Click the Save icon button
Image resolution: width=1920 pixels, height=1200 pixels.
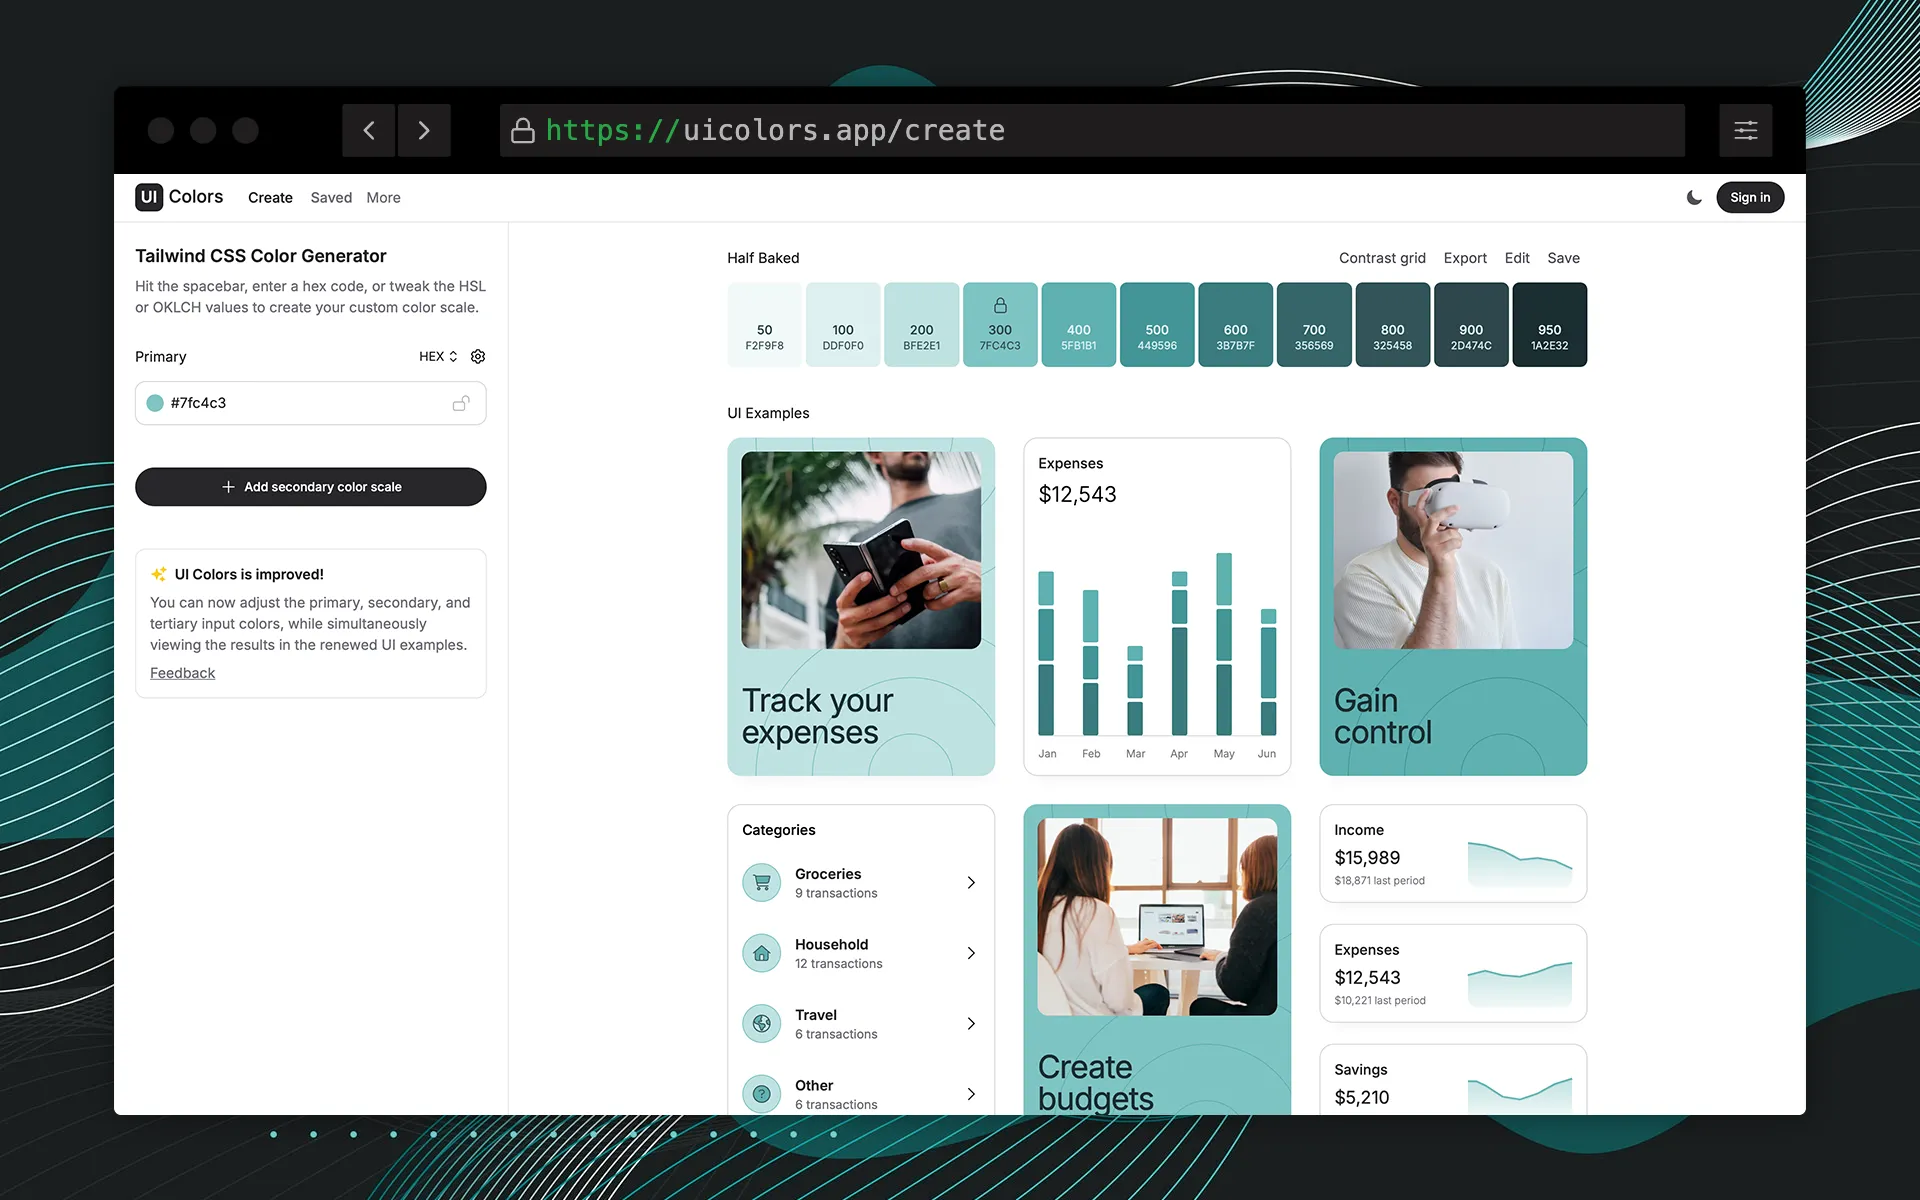tap(1562, 257)
